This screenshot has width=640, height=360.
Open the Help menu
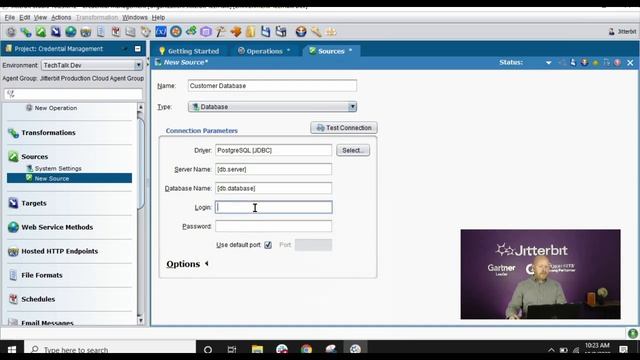coord(158,18)
